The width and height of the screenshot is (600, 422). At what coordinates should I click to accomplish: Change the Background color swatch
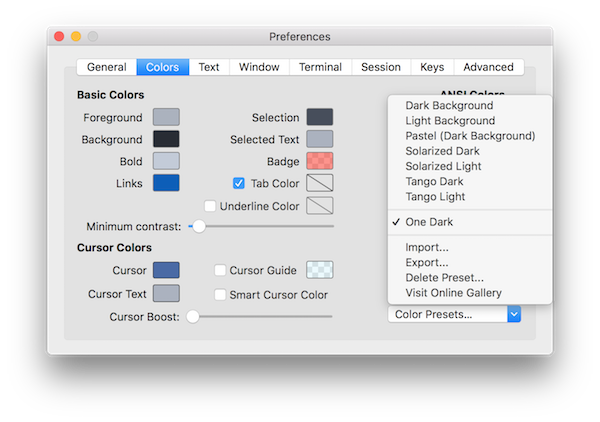(x=166, y=139)
